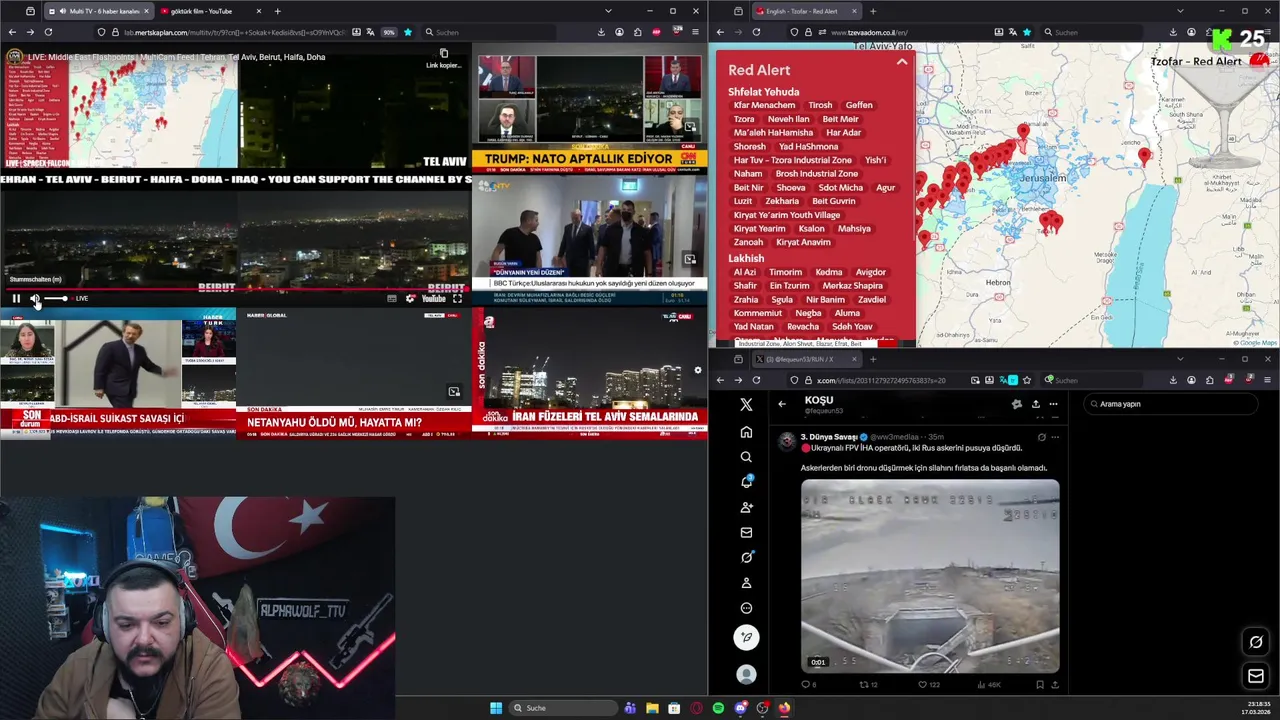The height and width of the screenshot is (720, 1280).
Task: Adjust the YouTube volume slider
Action: (x=56, y=298)
